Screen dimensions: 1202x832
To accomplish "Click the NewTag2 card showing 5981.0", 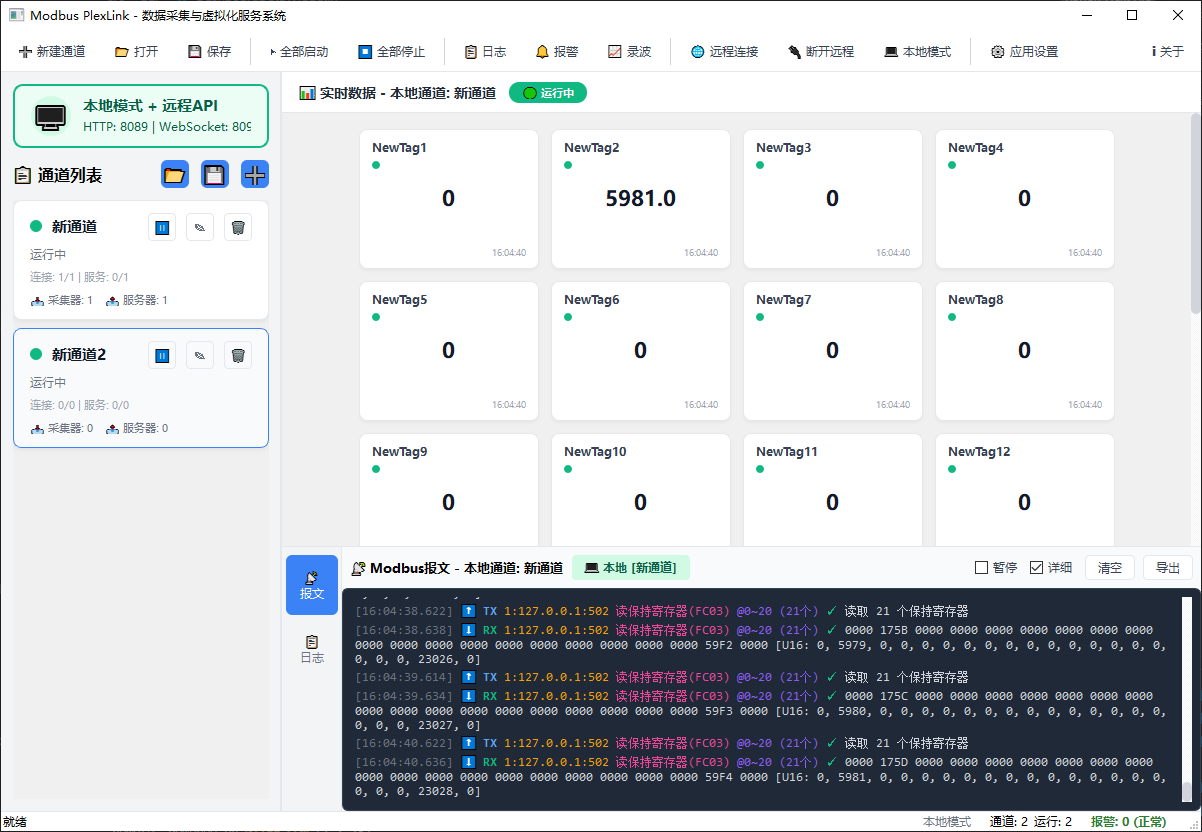I will pos(641,199).
